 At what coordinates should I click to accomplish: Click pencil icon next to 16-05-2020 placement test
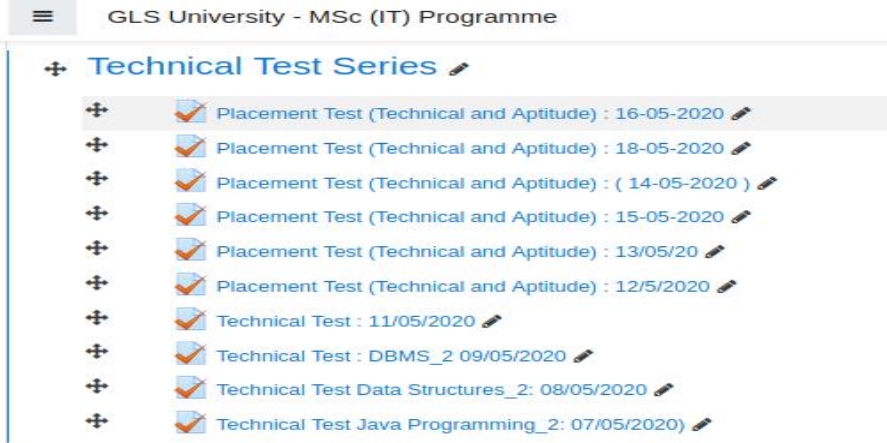pyautogui.click(x=740, y=113)
